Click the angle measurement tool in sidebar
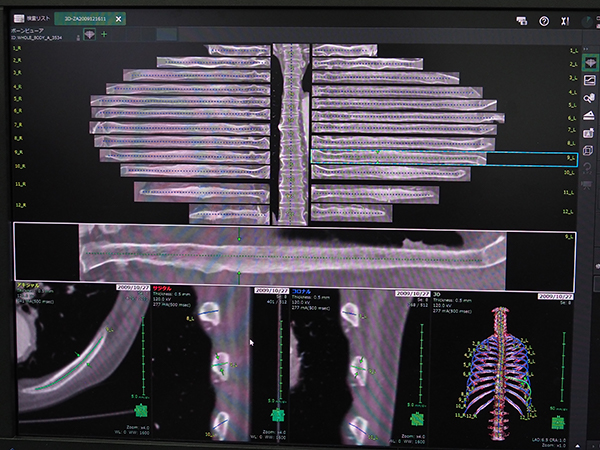This screenshot has height=450, width=600. (x=589, y=116)
